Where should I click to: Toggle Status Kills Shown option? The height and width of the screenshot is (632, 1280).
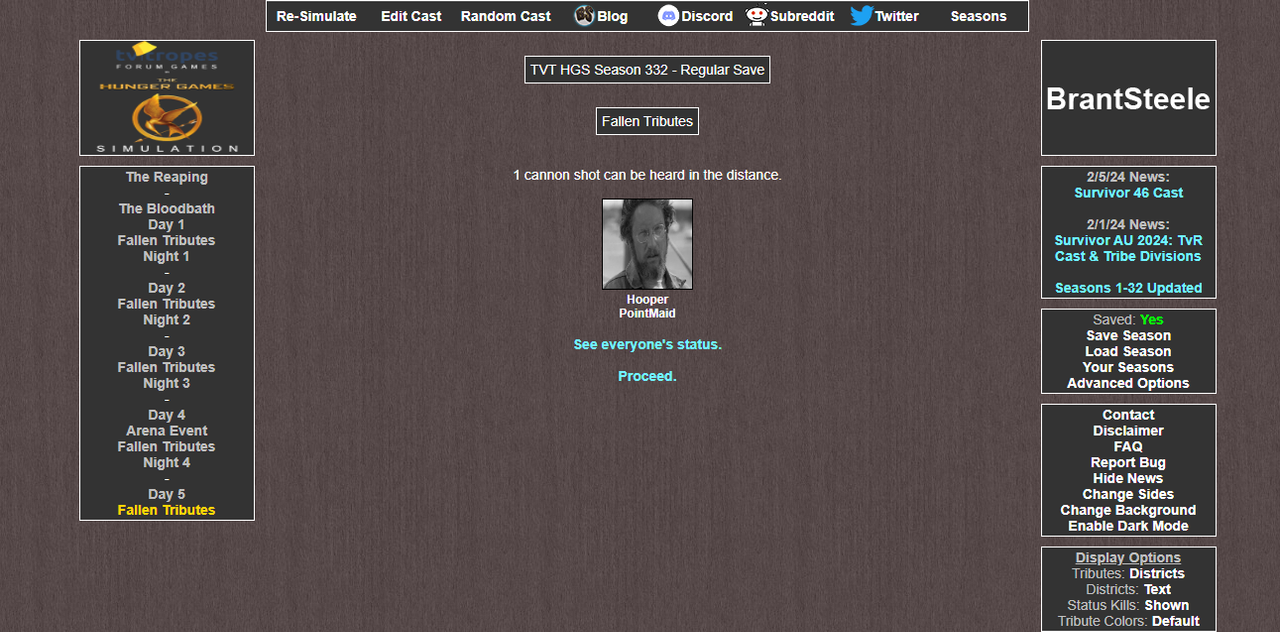click(1166, 605)
